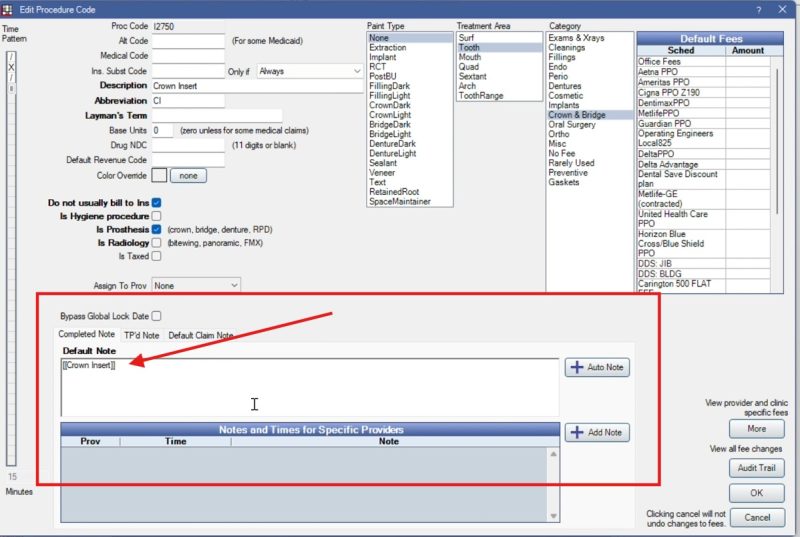Click the notes grid scroll-down arrow
800x537 pixels.
click(x=554, y=516)
